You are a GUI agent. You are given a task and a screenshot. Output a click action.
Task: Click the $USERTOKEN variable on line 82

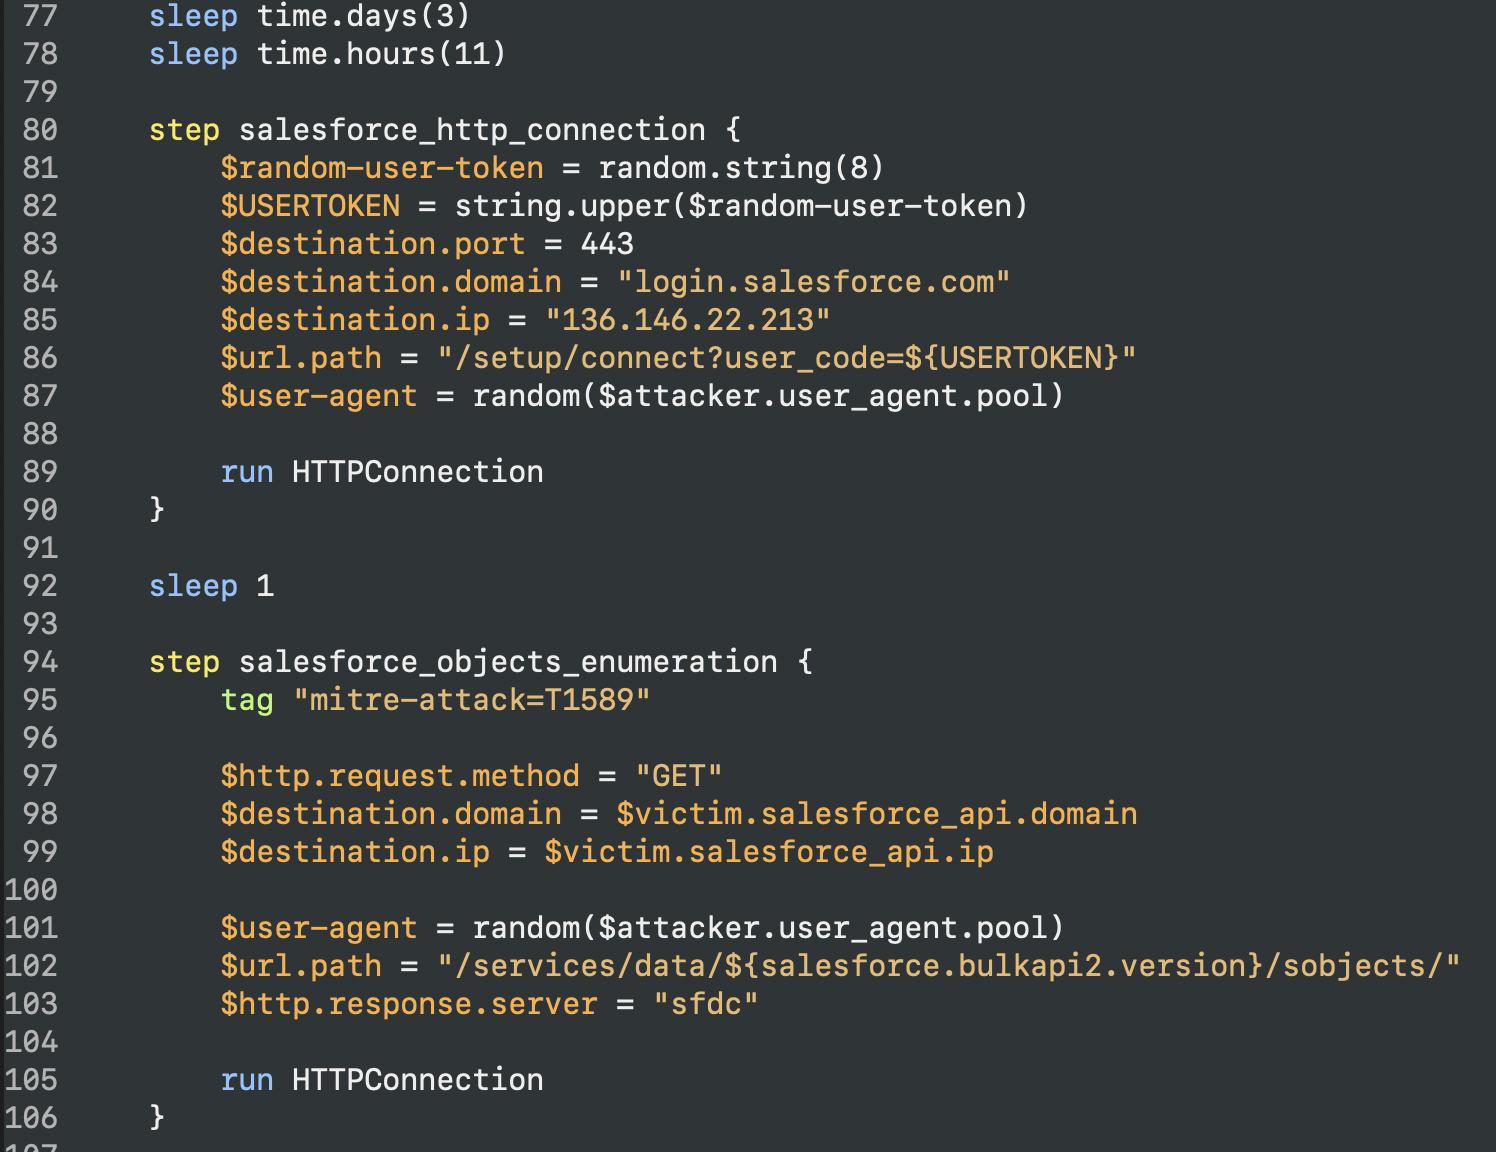tap(310, 206)
